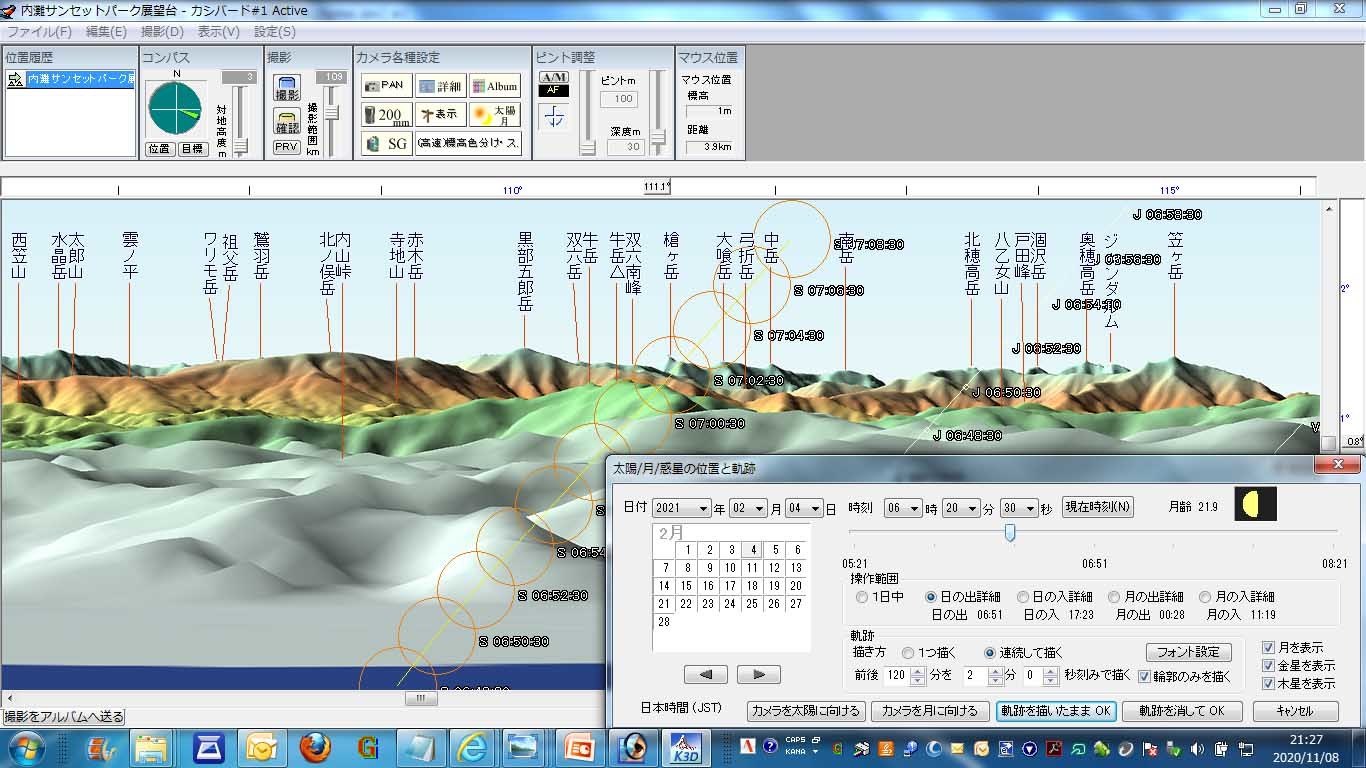Select the 日の出詳細 radio option
The height and width of the screenshot is (768, 1366).
click(x=962, y=597)
